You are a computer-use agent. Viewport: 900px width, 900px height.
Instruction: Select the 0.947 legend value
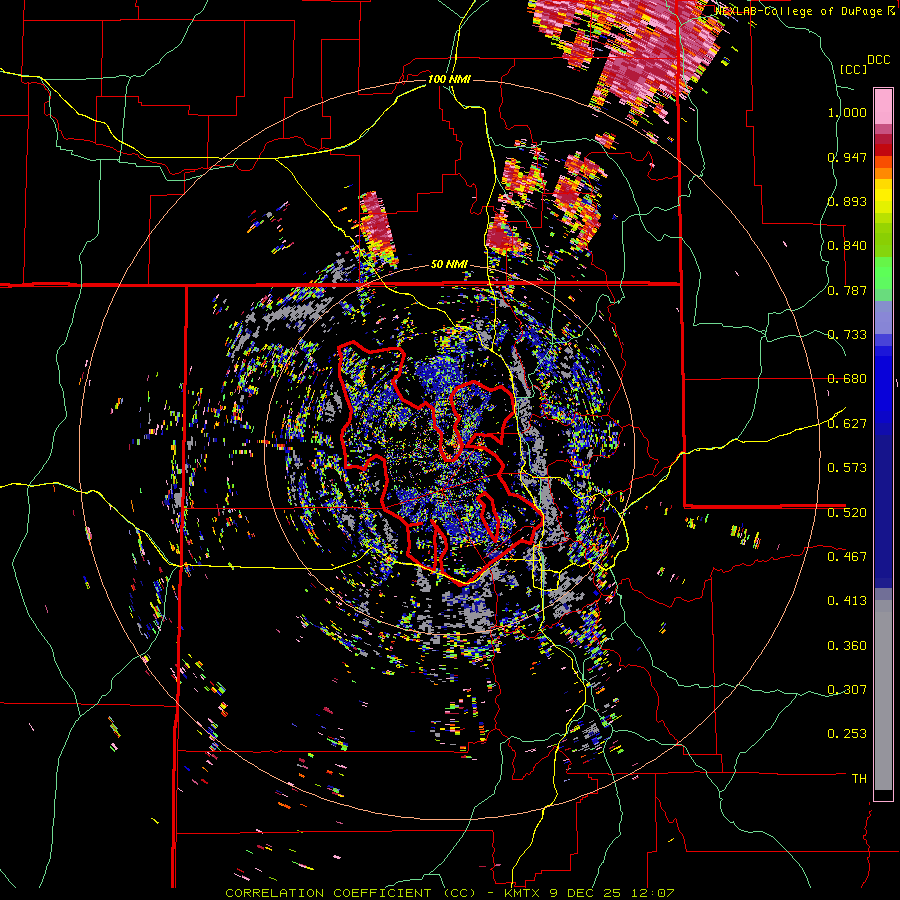coord(847,157)
